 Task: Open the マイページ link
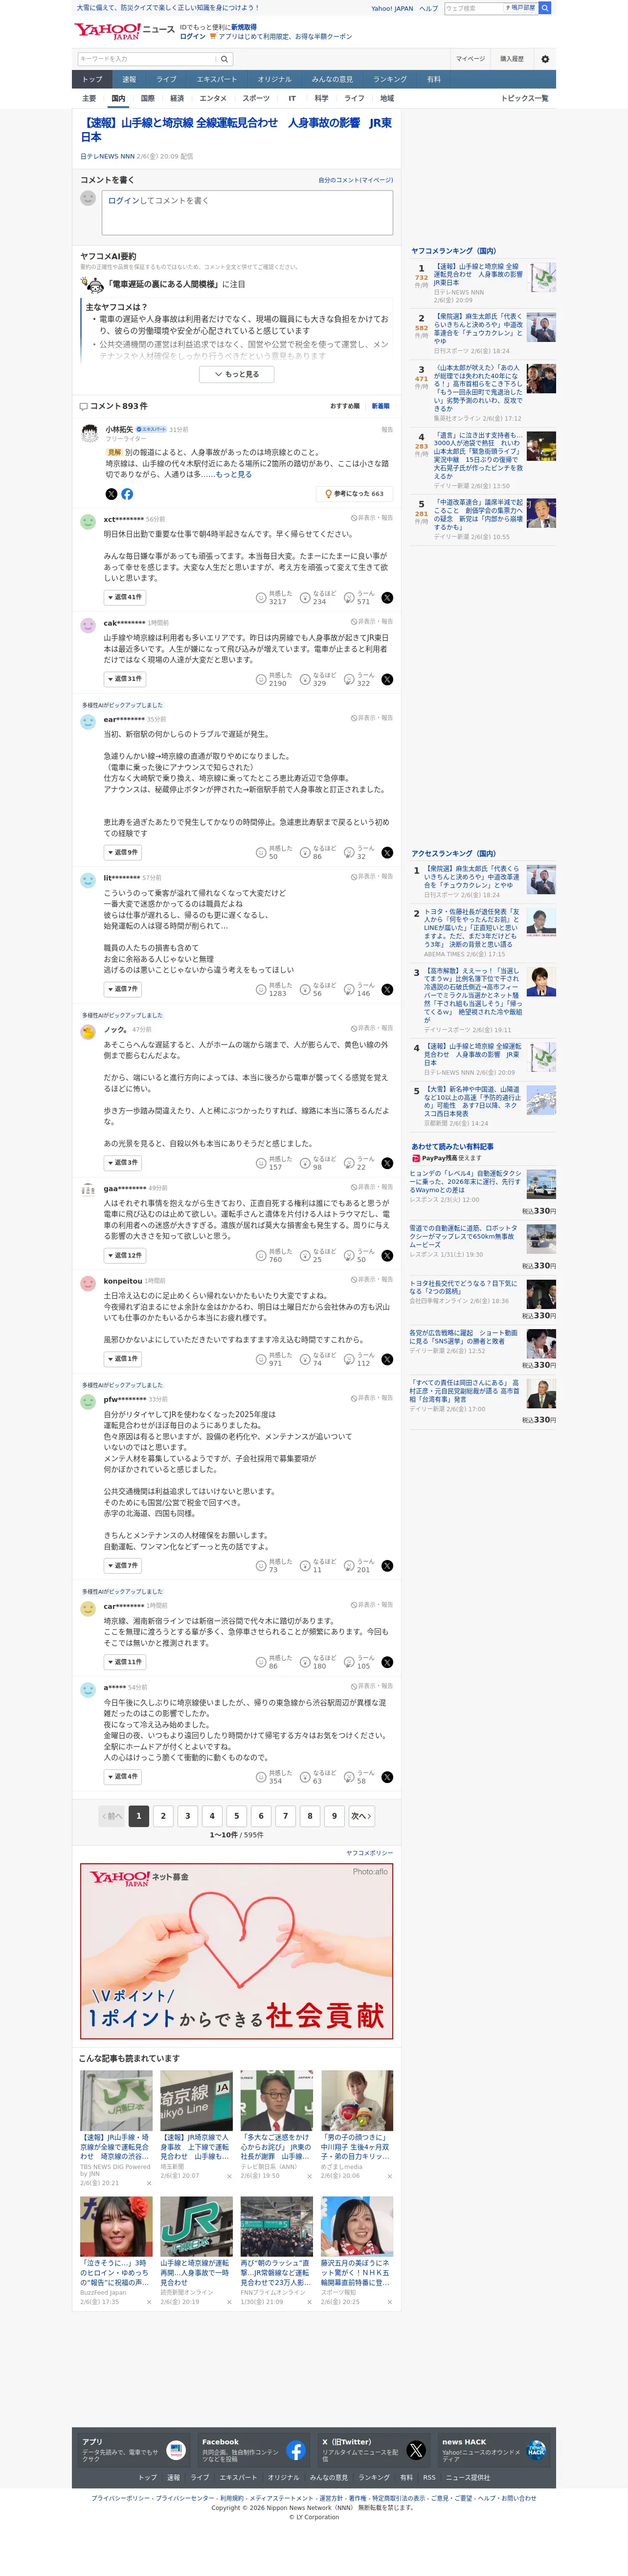click(x=470, y=59)
